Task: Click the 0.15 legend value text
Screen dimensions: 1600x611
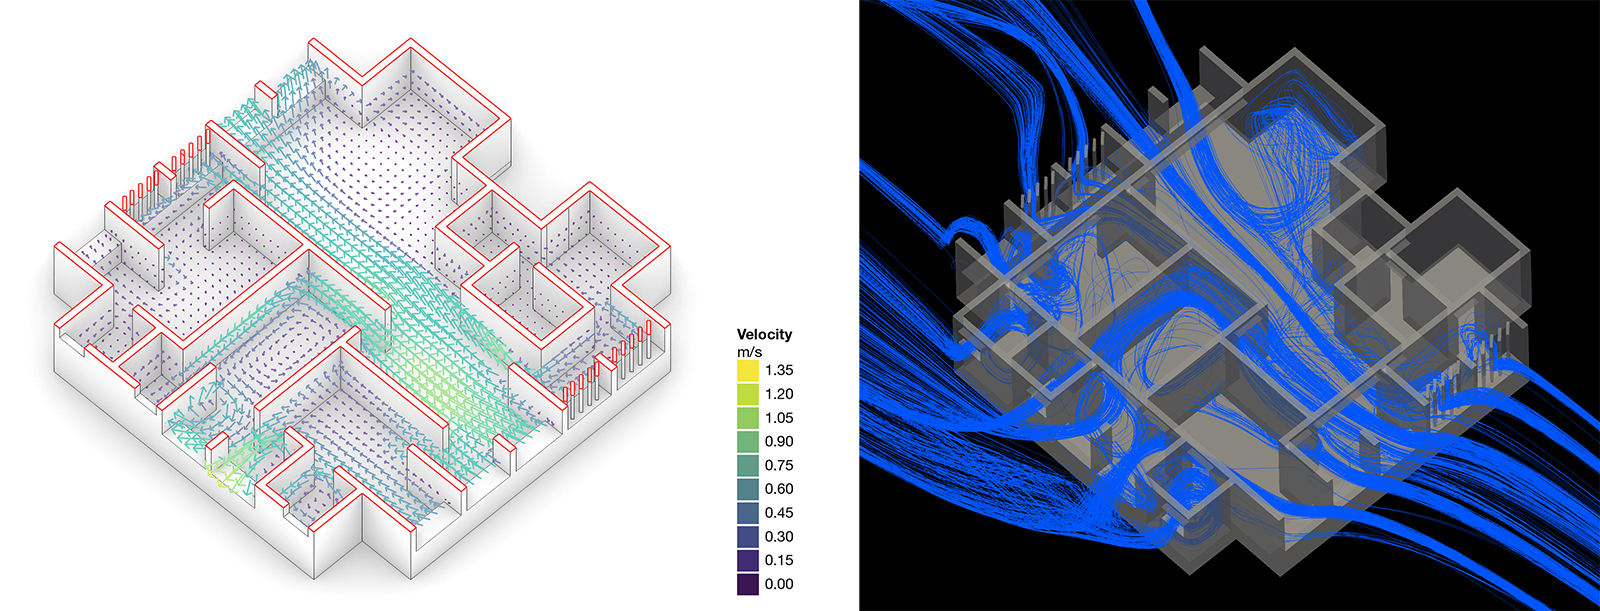Action: click(x=779, y=560)
